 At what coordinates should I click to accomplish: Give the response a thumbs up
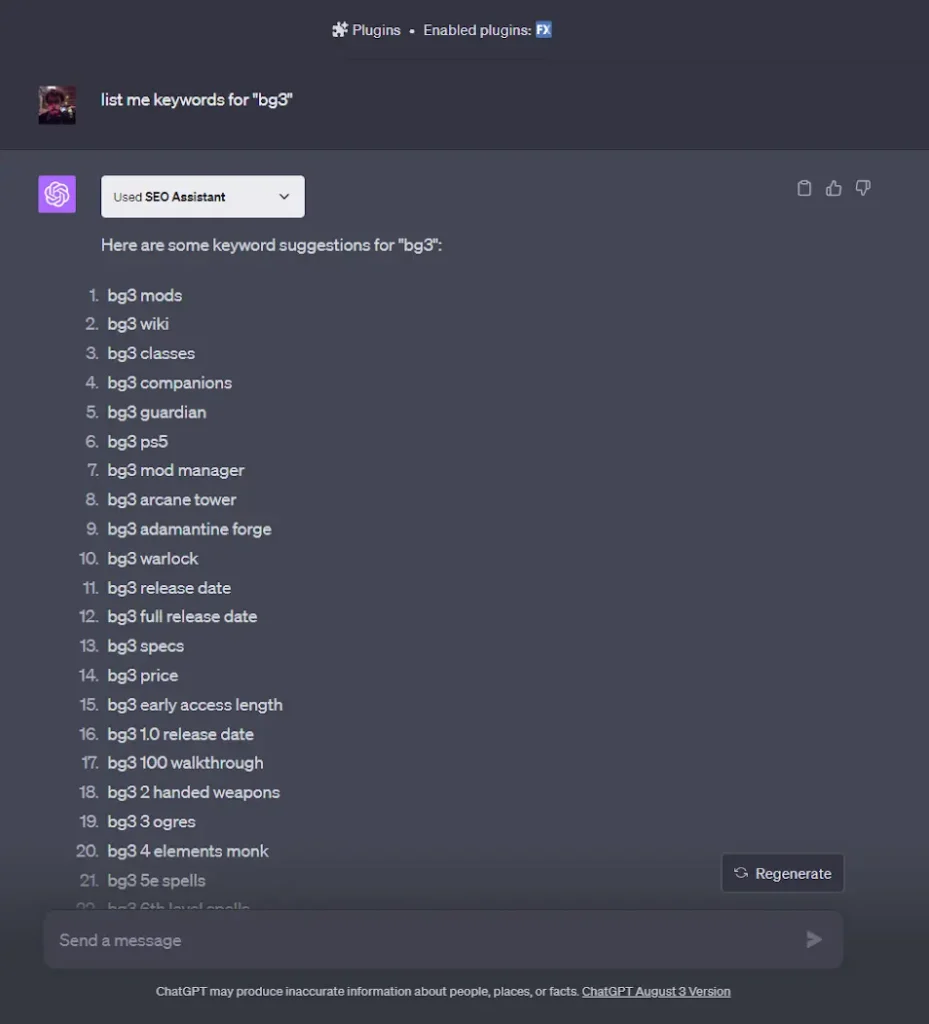point(834,188)
